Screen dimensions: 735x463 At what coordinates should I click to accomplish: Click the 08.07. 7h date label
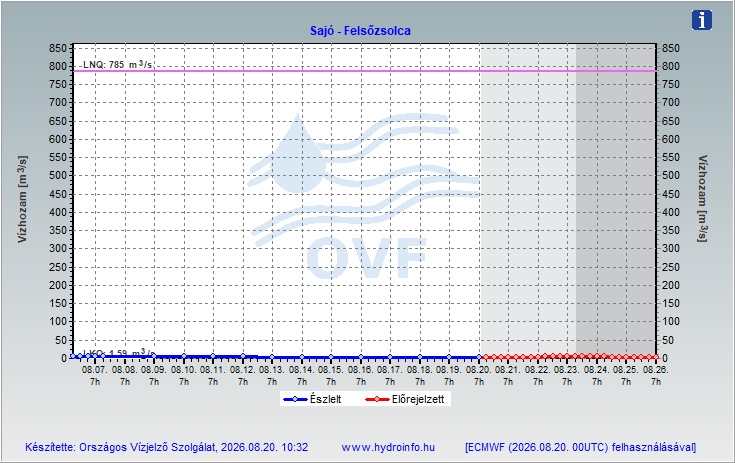tap(95, 375)
